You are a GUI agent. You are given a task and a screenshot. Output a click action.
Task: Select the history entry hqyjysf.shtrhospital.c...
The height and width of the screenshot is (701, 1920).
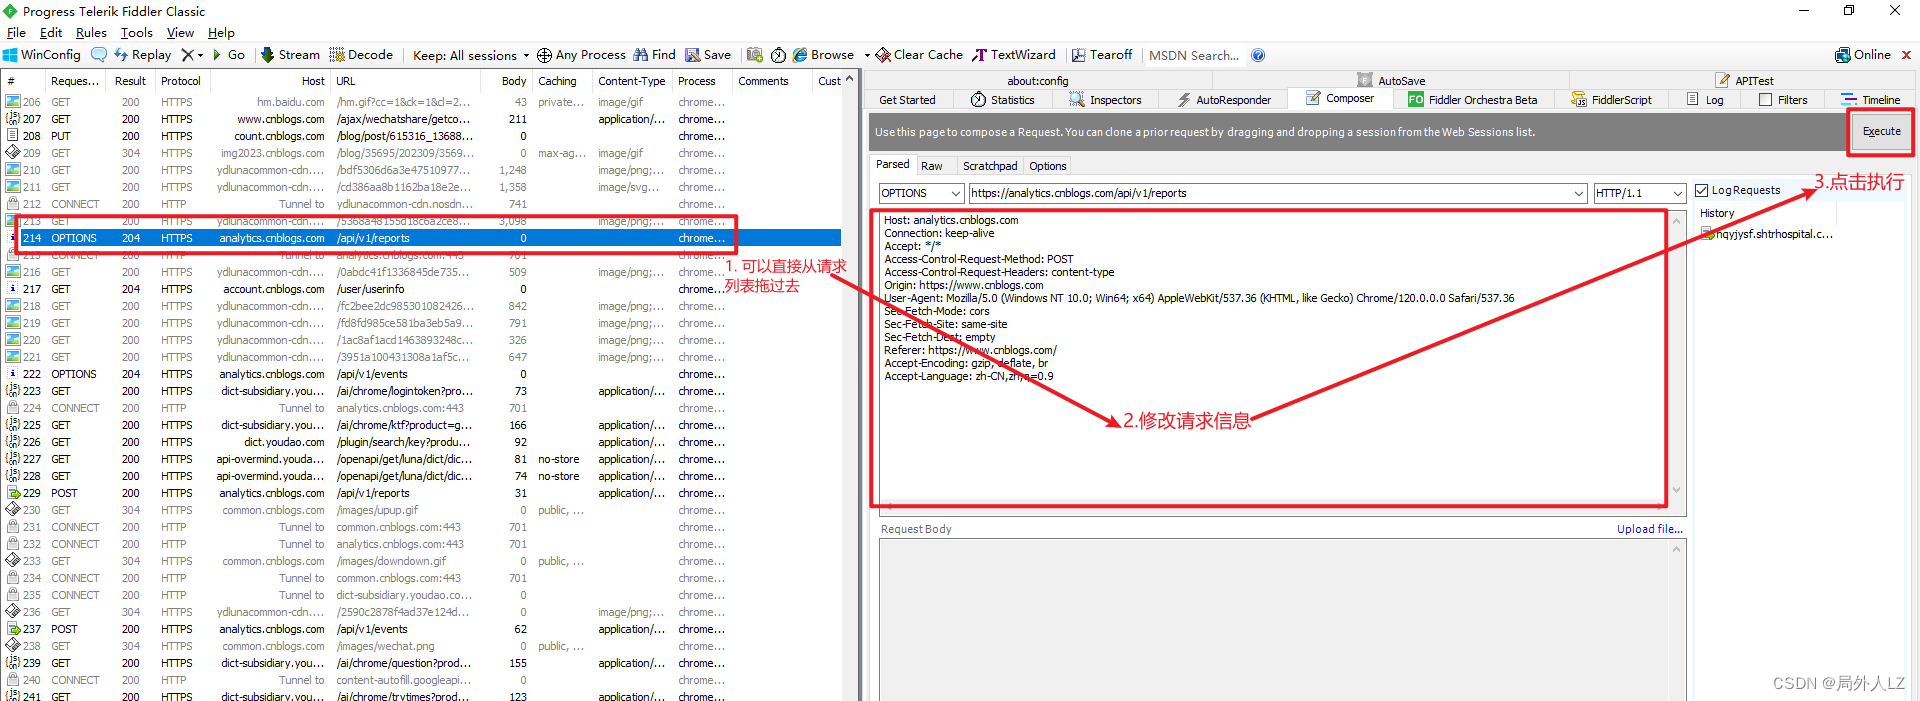[x=1767, y=234]
